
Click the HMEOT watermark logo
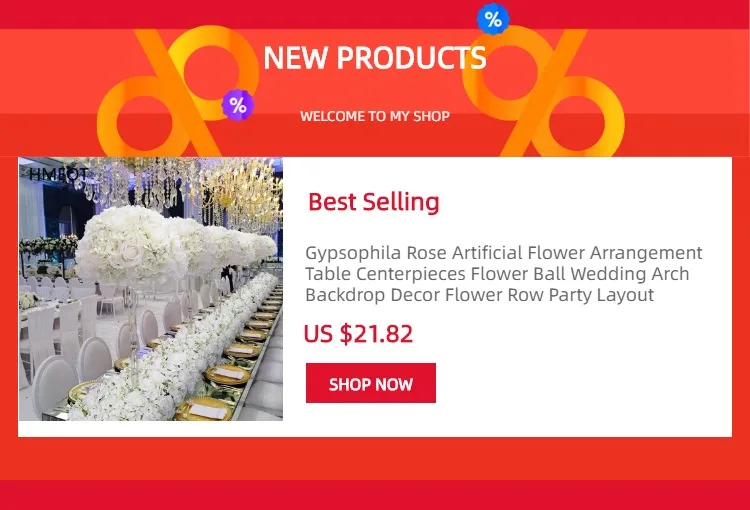(58, 175)
